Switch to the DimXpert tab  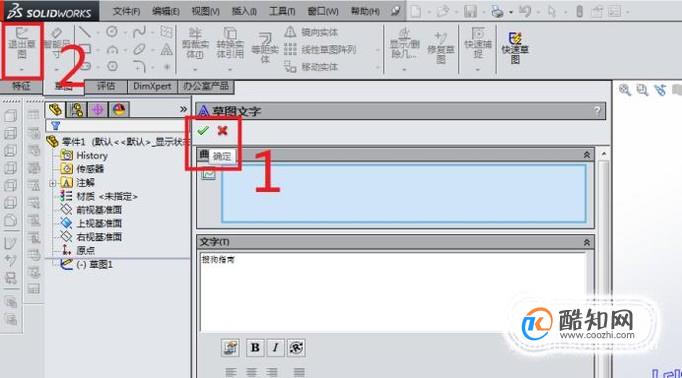click(152, 86)
